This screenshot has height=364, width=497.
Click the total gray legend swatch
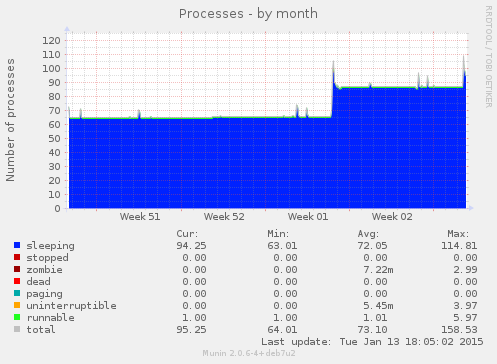(x=17, y=329)
